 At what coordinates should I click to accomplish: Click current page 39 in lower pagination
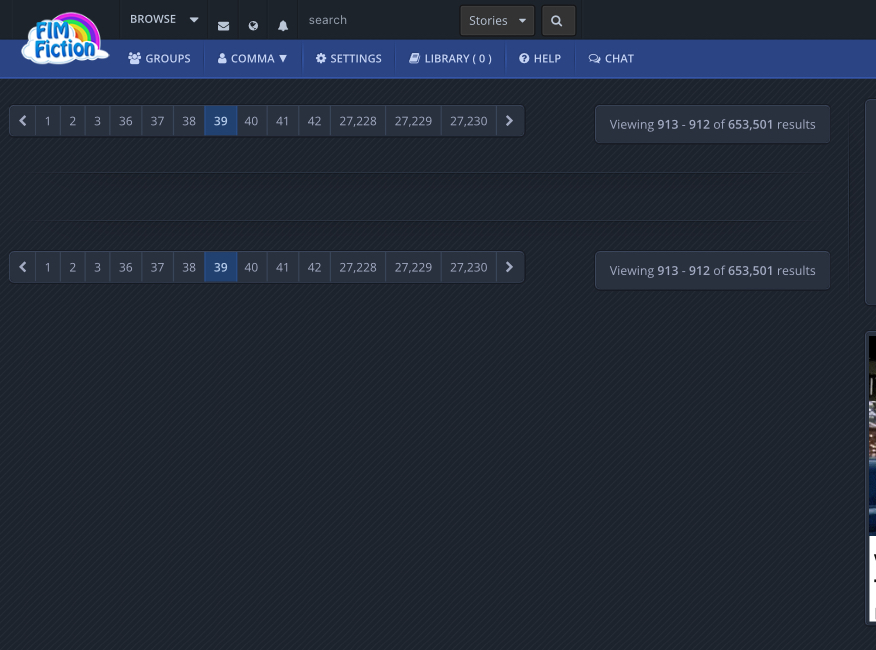[221, 267]
